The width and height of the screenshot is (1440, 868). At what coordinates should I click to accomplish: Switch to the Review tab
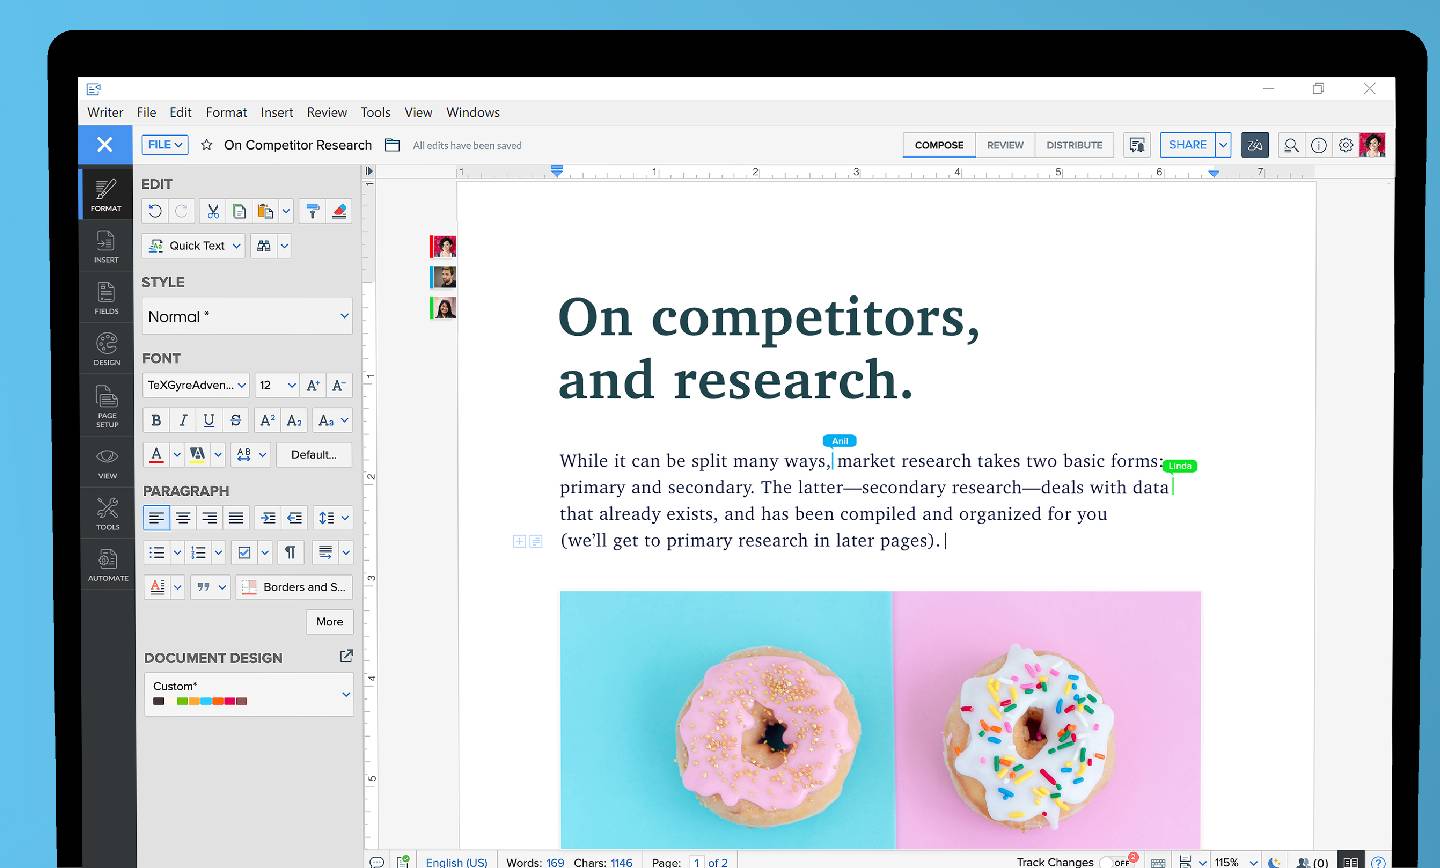coord(1004,145)
